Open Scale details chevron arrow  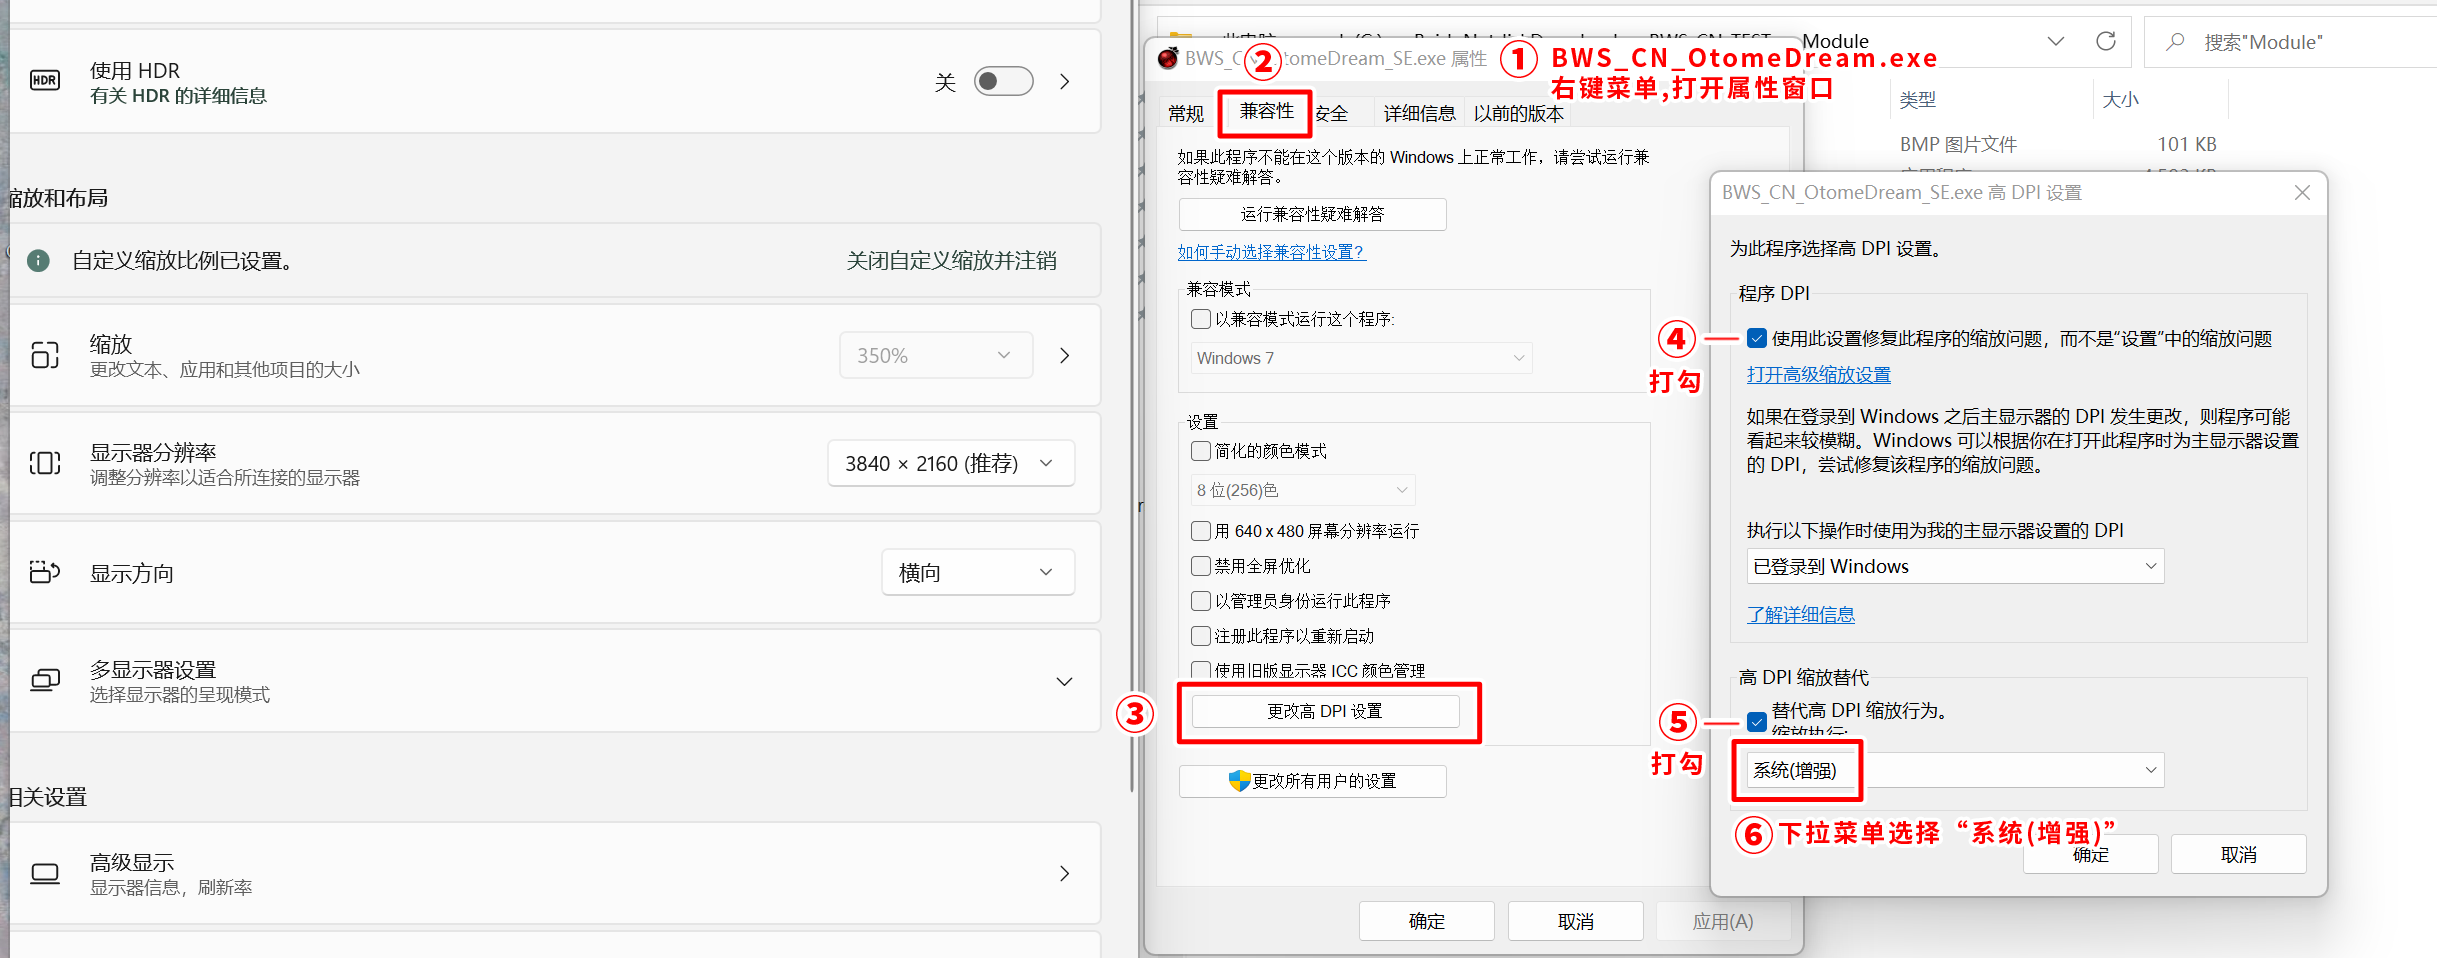pos(1065,355)
